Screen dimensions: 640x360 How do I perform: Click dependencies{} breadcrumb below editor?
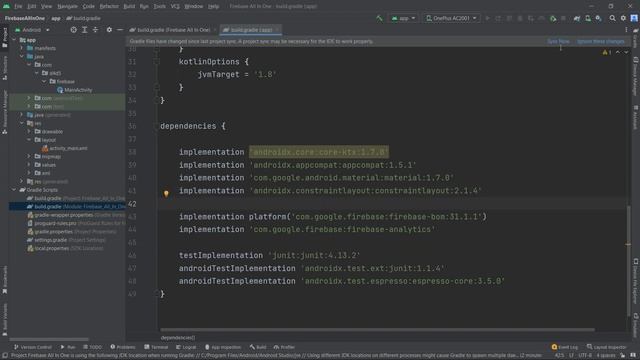point(178,338)
